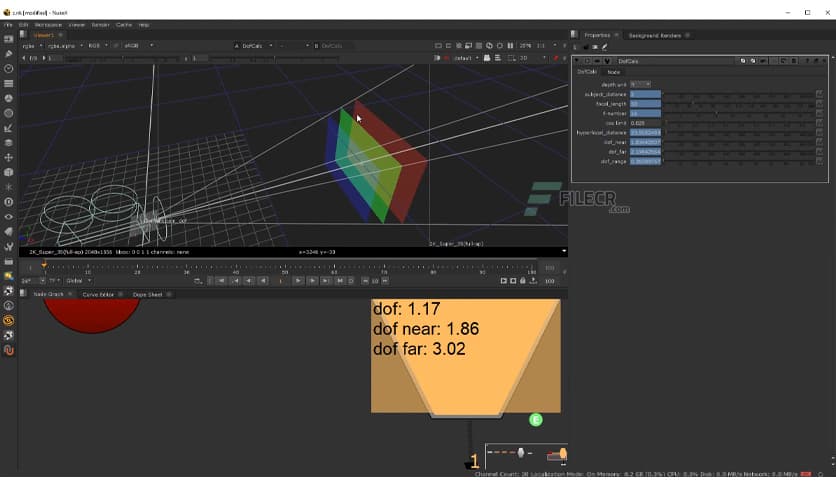Open animation menu for dof_range
The image size is (836, 484).
coord(819,161)
